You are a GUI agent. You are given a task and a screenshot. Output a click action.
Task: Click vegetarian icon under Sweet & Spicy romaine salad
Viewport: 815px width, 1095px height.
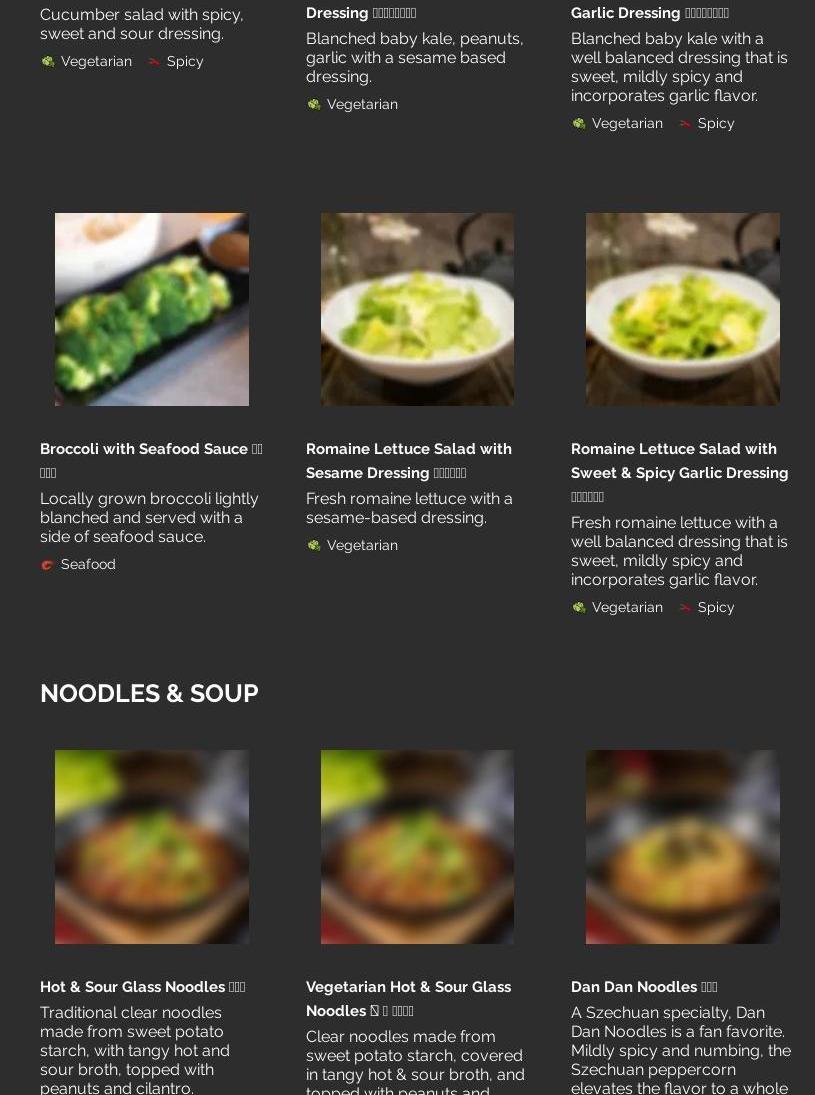tap(579, 608)
